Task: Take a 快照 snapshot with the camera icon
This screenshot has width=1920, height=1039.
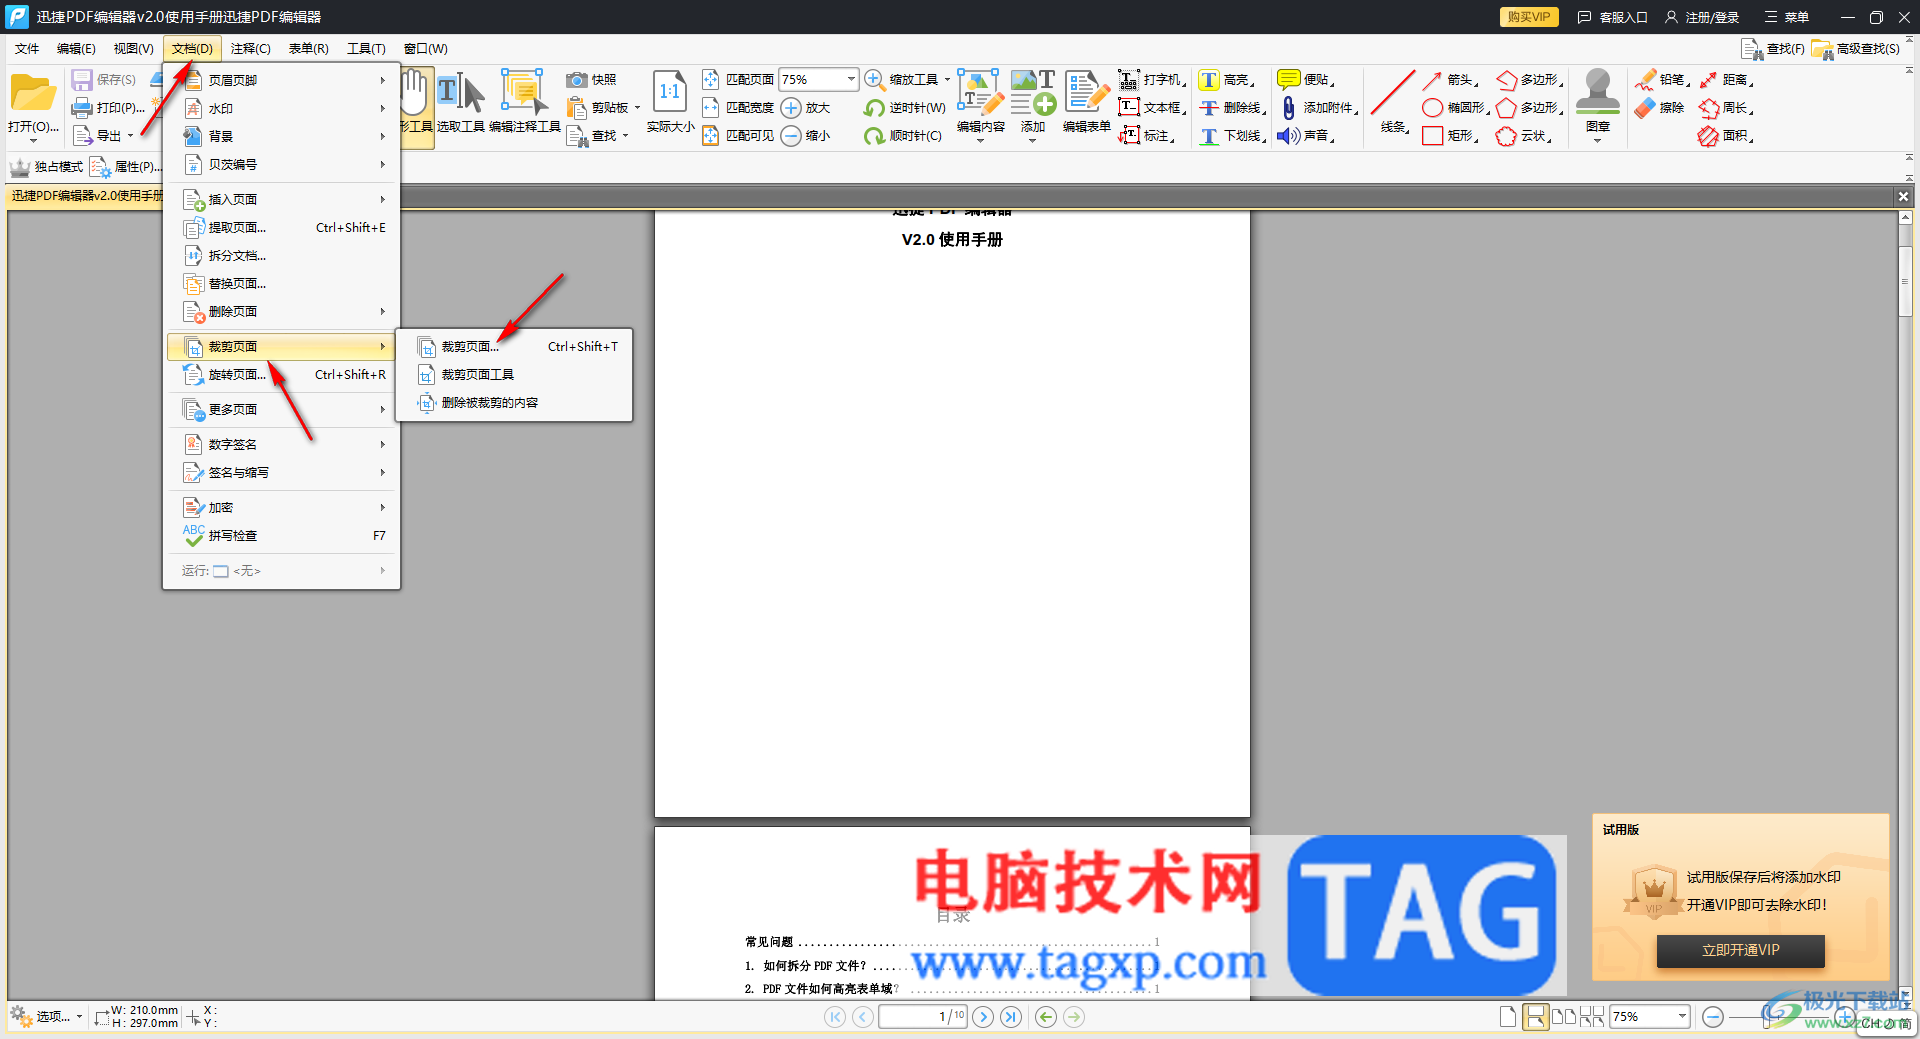Action: 577,80
